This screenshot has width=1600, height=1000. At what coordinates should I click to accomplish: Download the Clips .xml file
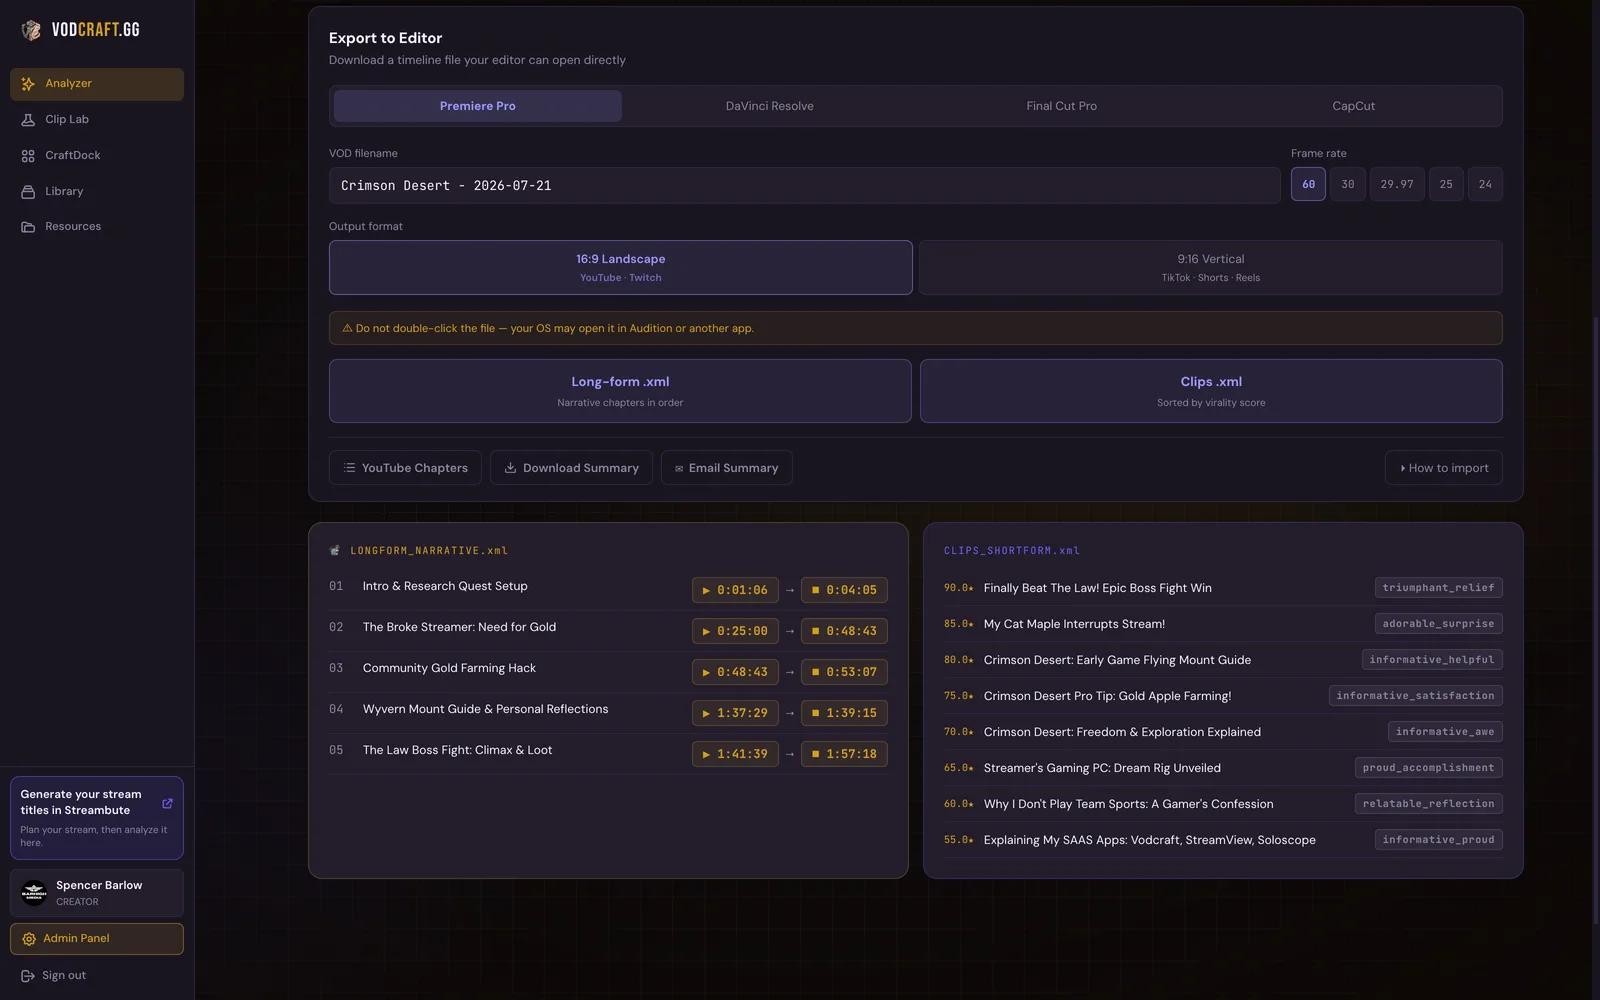(x=1211, y=391)
